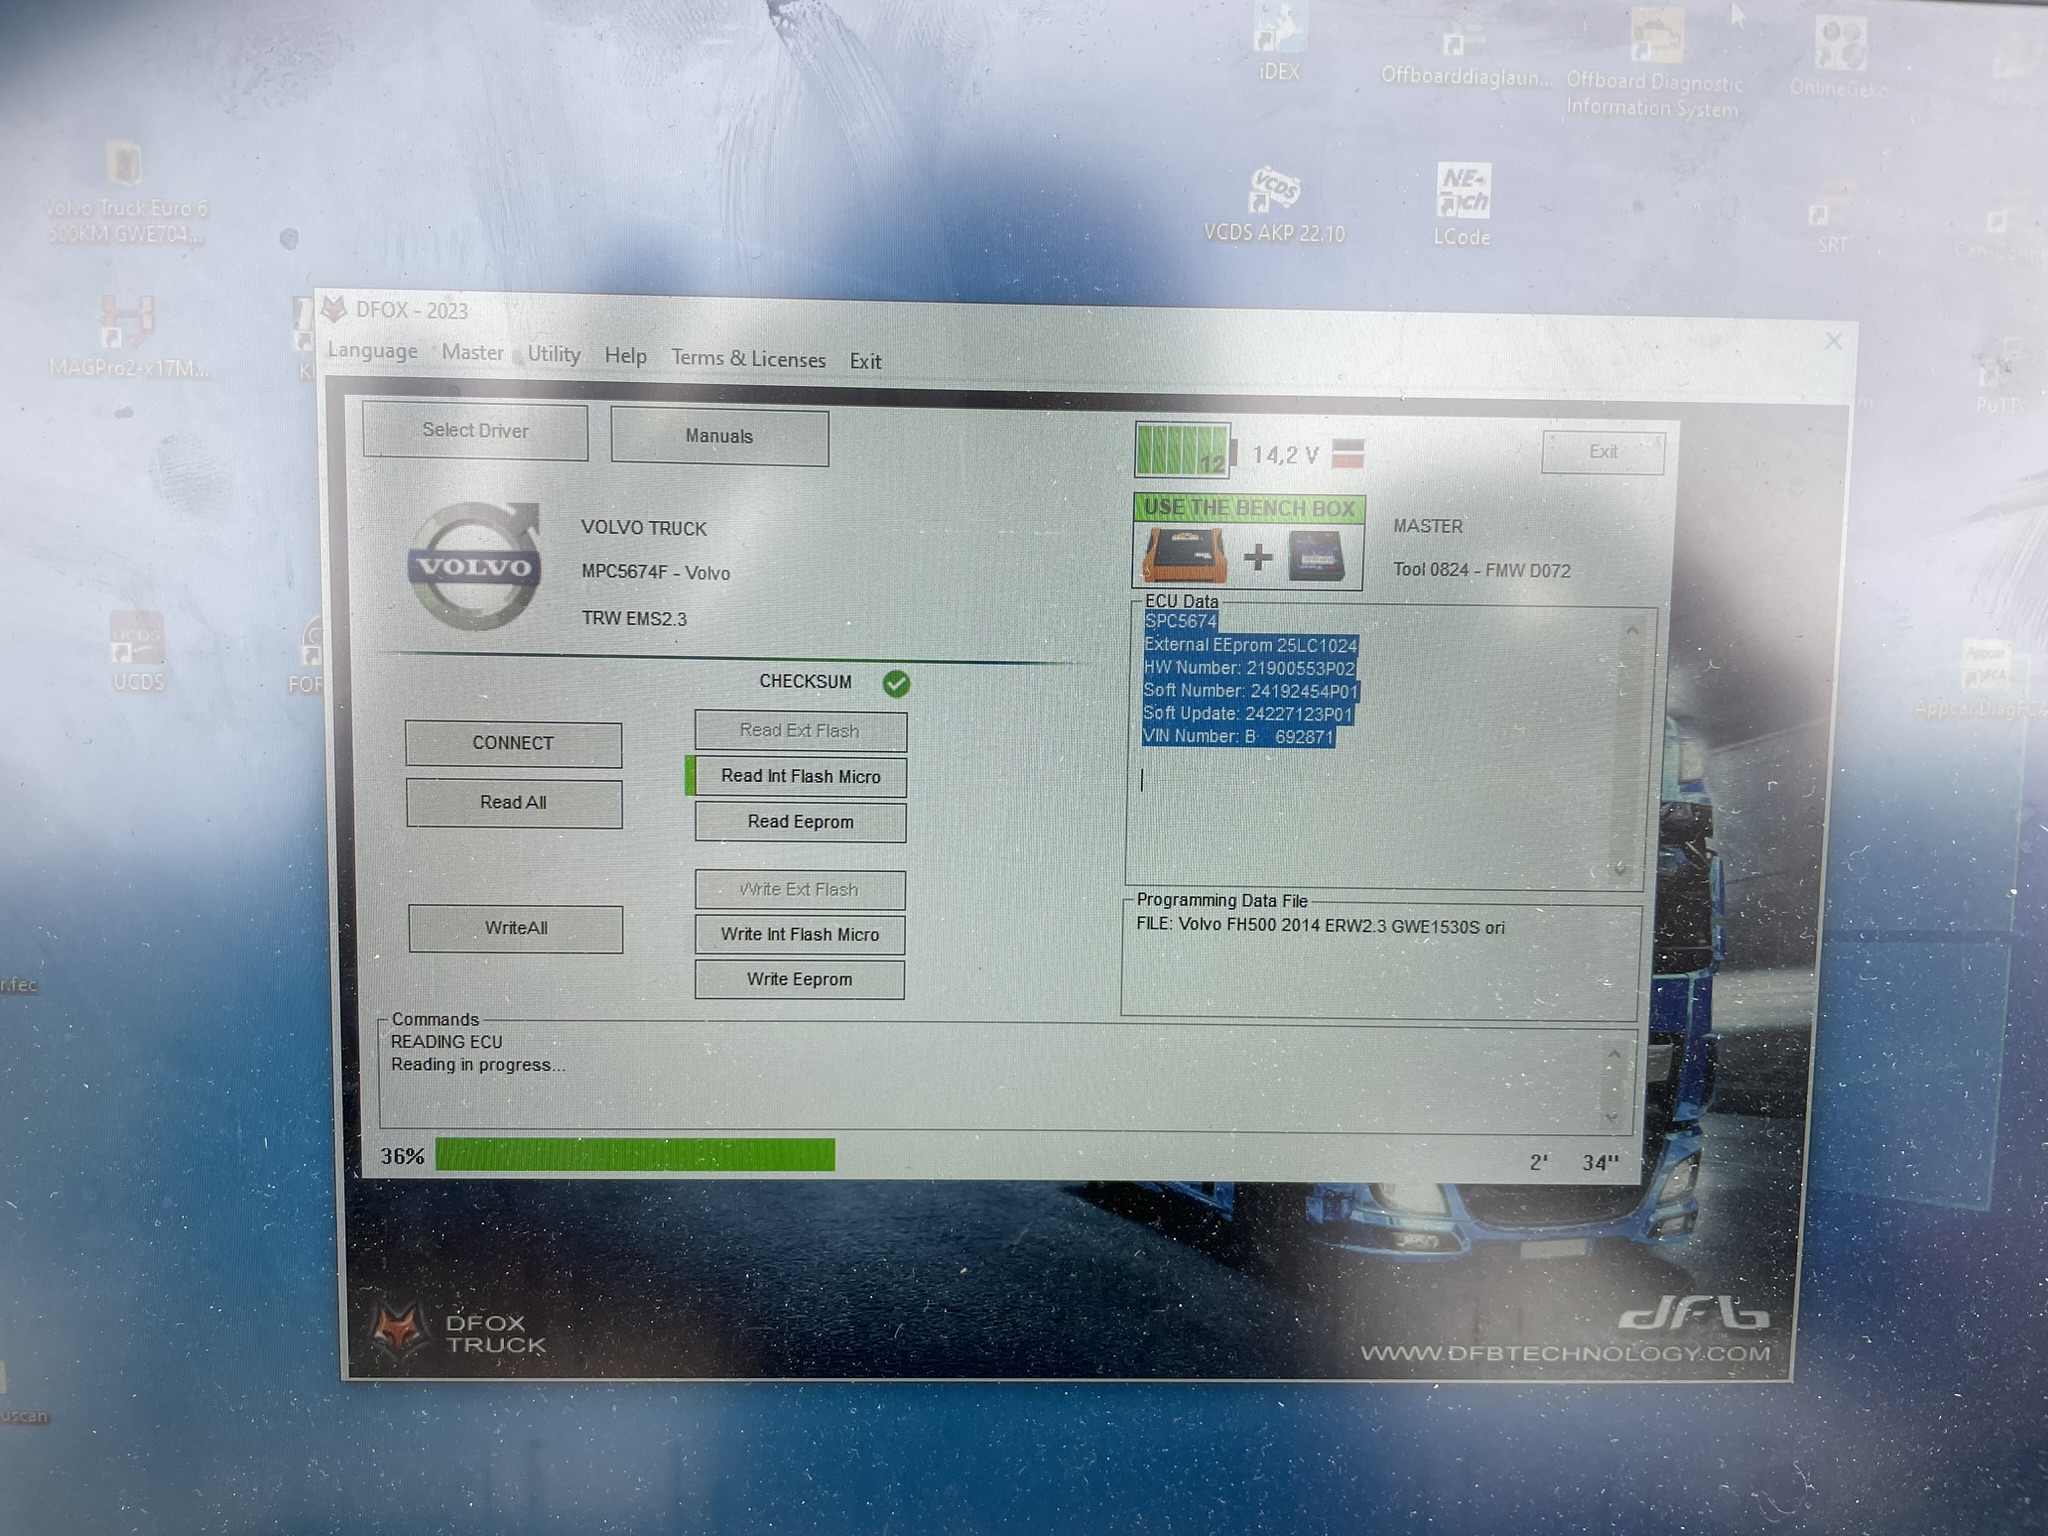Click the USE THE BENCH BOX banner
2048x1536 pixels.
(1249, 508)
